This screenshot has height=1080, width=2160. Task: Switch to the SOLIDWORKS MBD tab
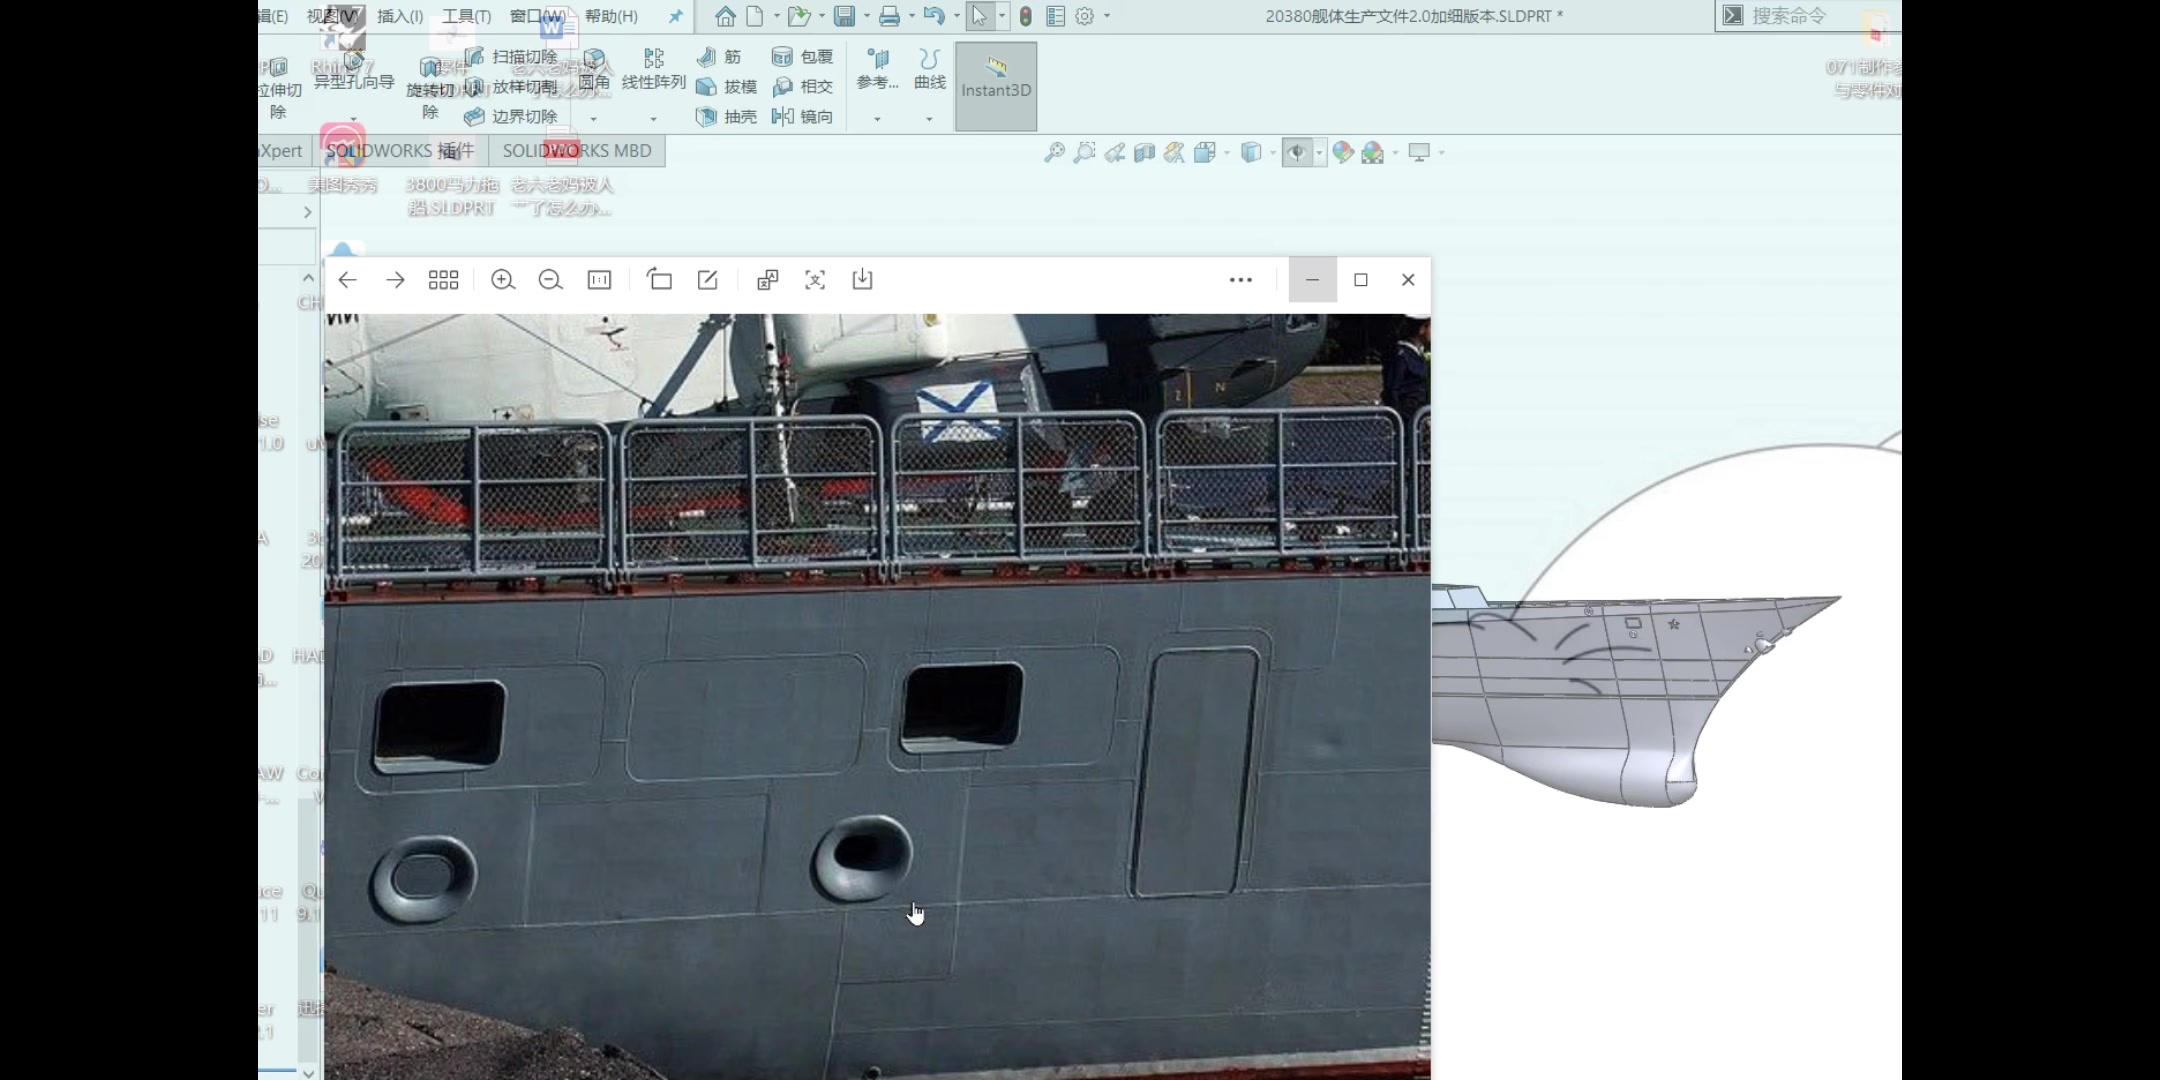577,151
